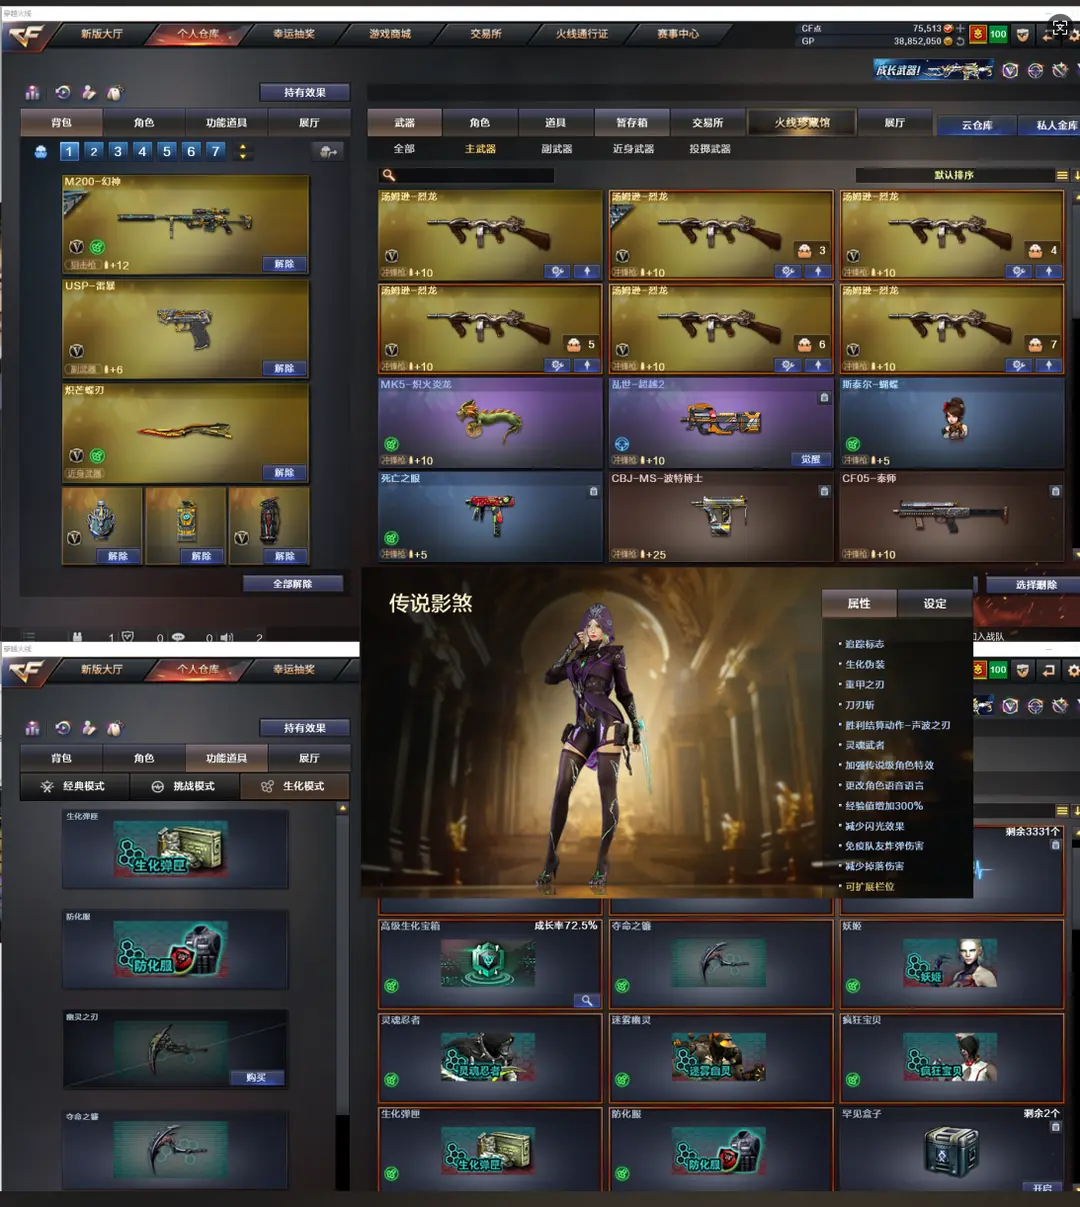Select the CBJ-MS-波特博士 weapon card

(x=721, y=516)
